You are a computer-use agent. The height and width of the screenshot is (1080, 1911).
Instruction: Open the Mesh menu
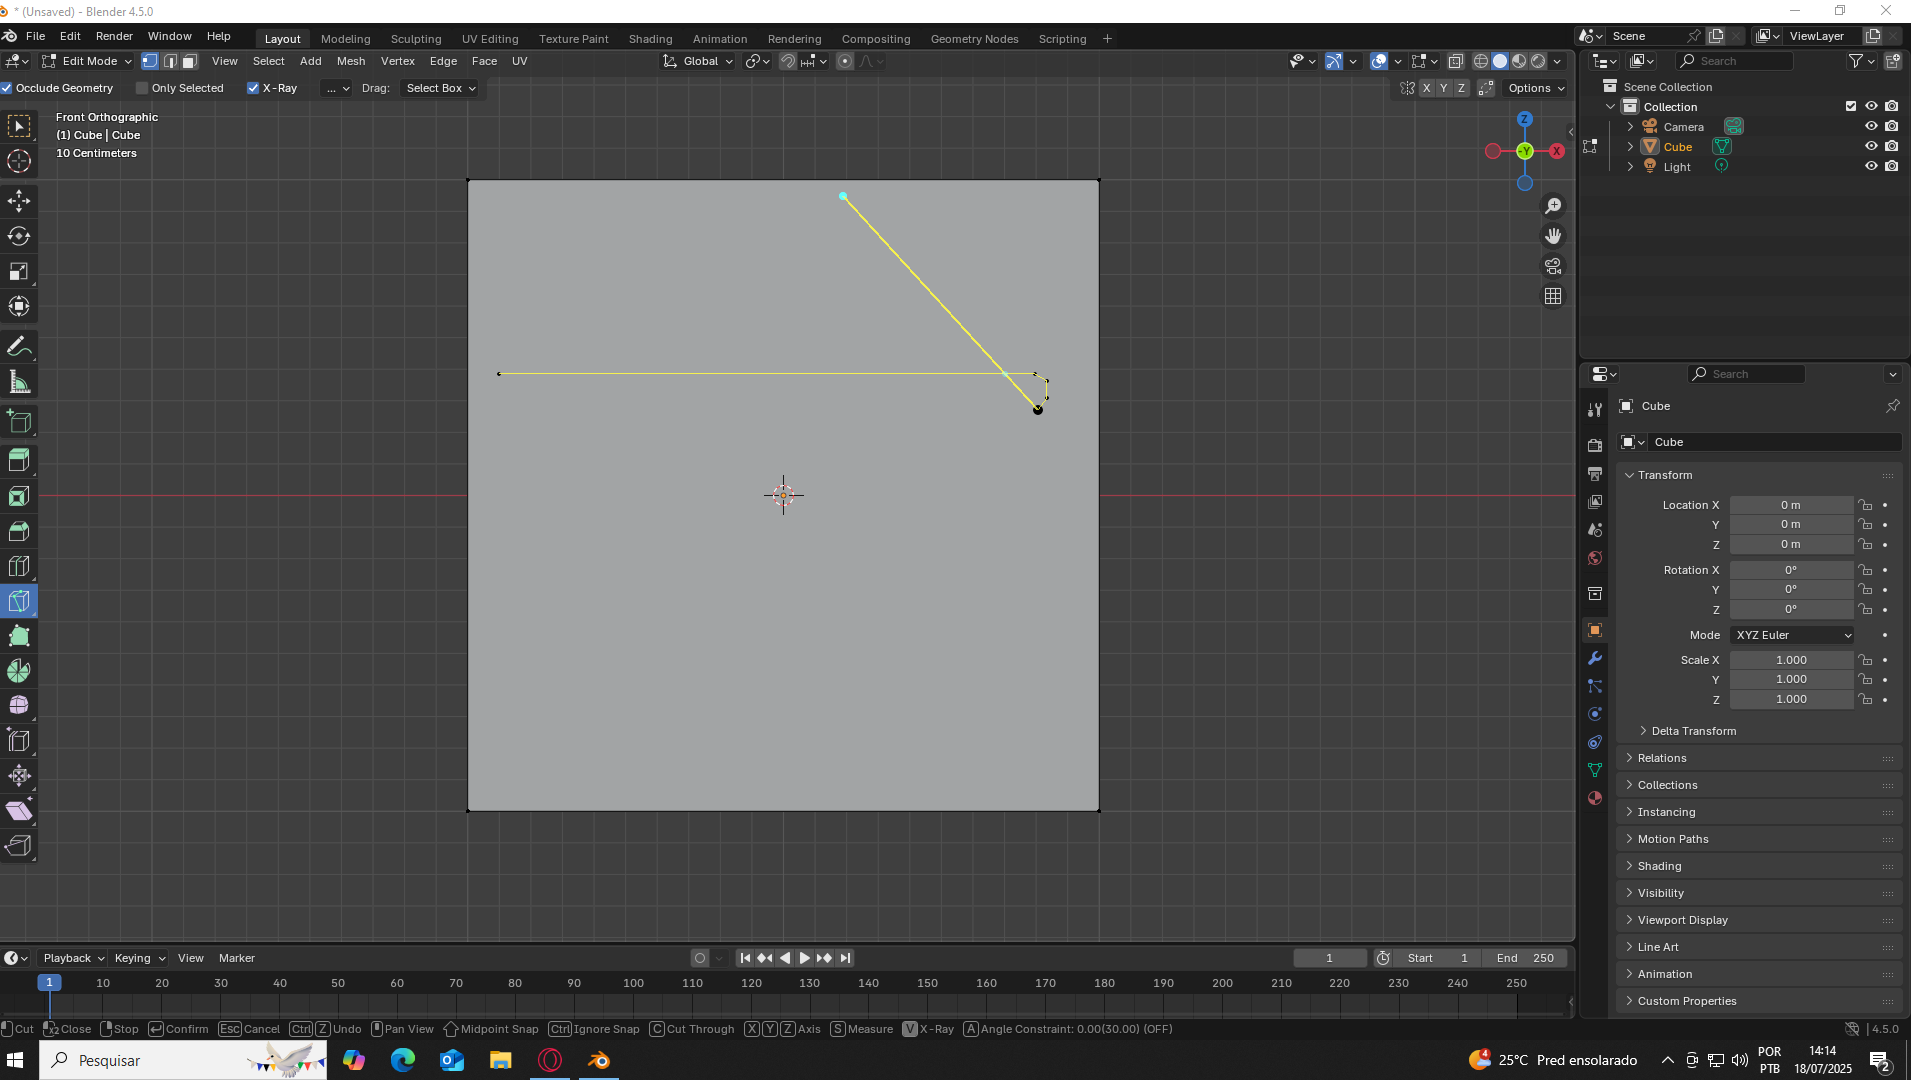(351, 61)
